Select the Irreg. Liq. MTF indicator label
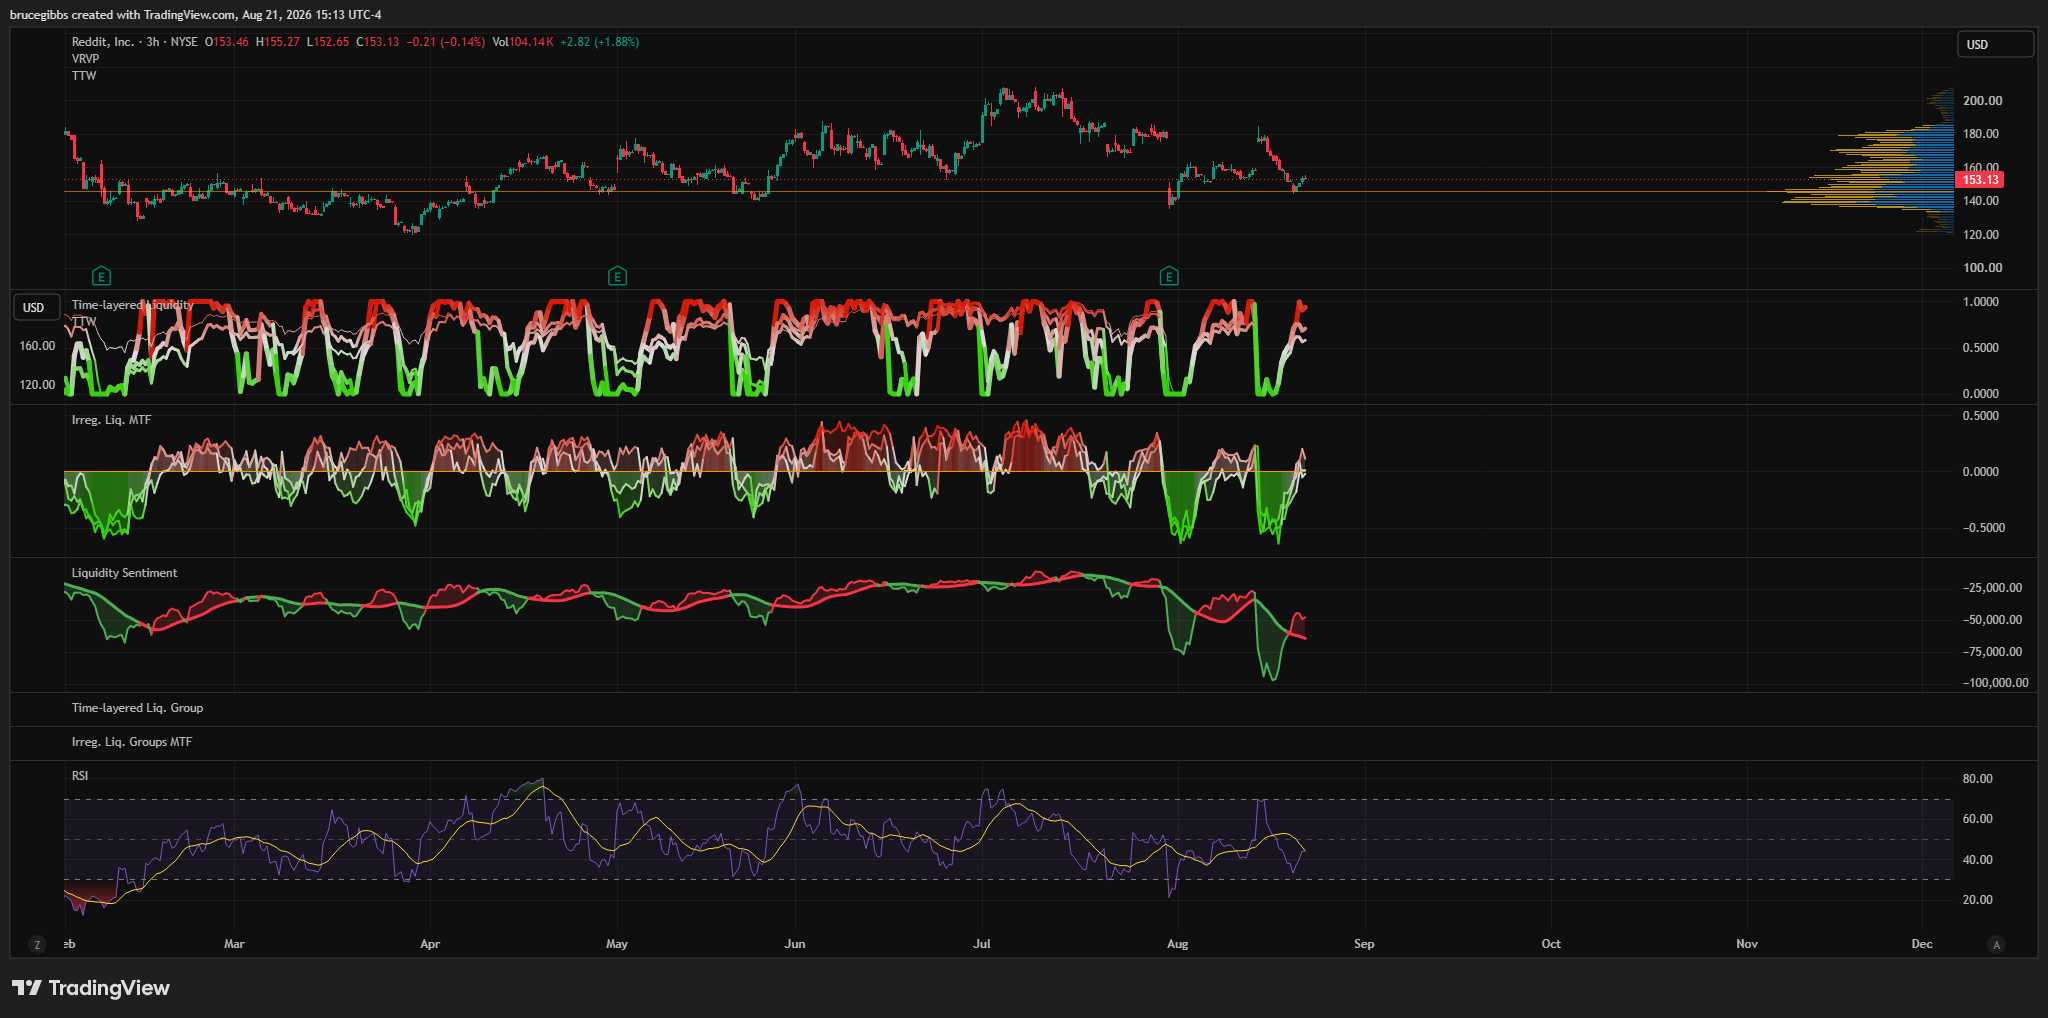Viewport: 2048px width, 1018px height. point(111,420)
